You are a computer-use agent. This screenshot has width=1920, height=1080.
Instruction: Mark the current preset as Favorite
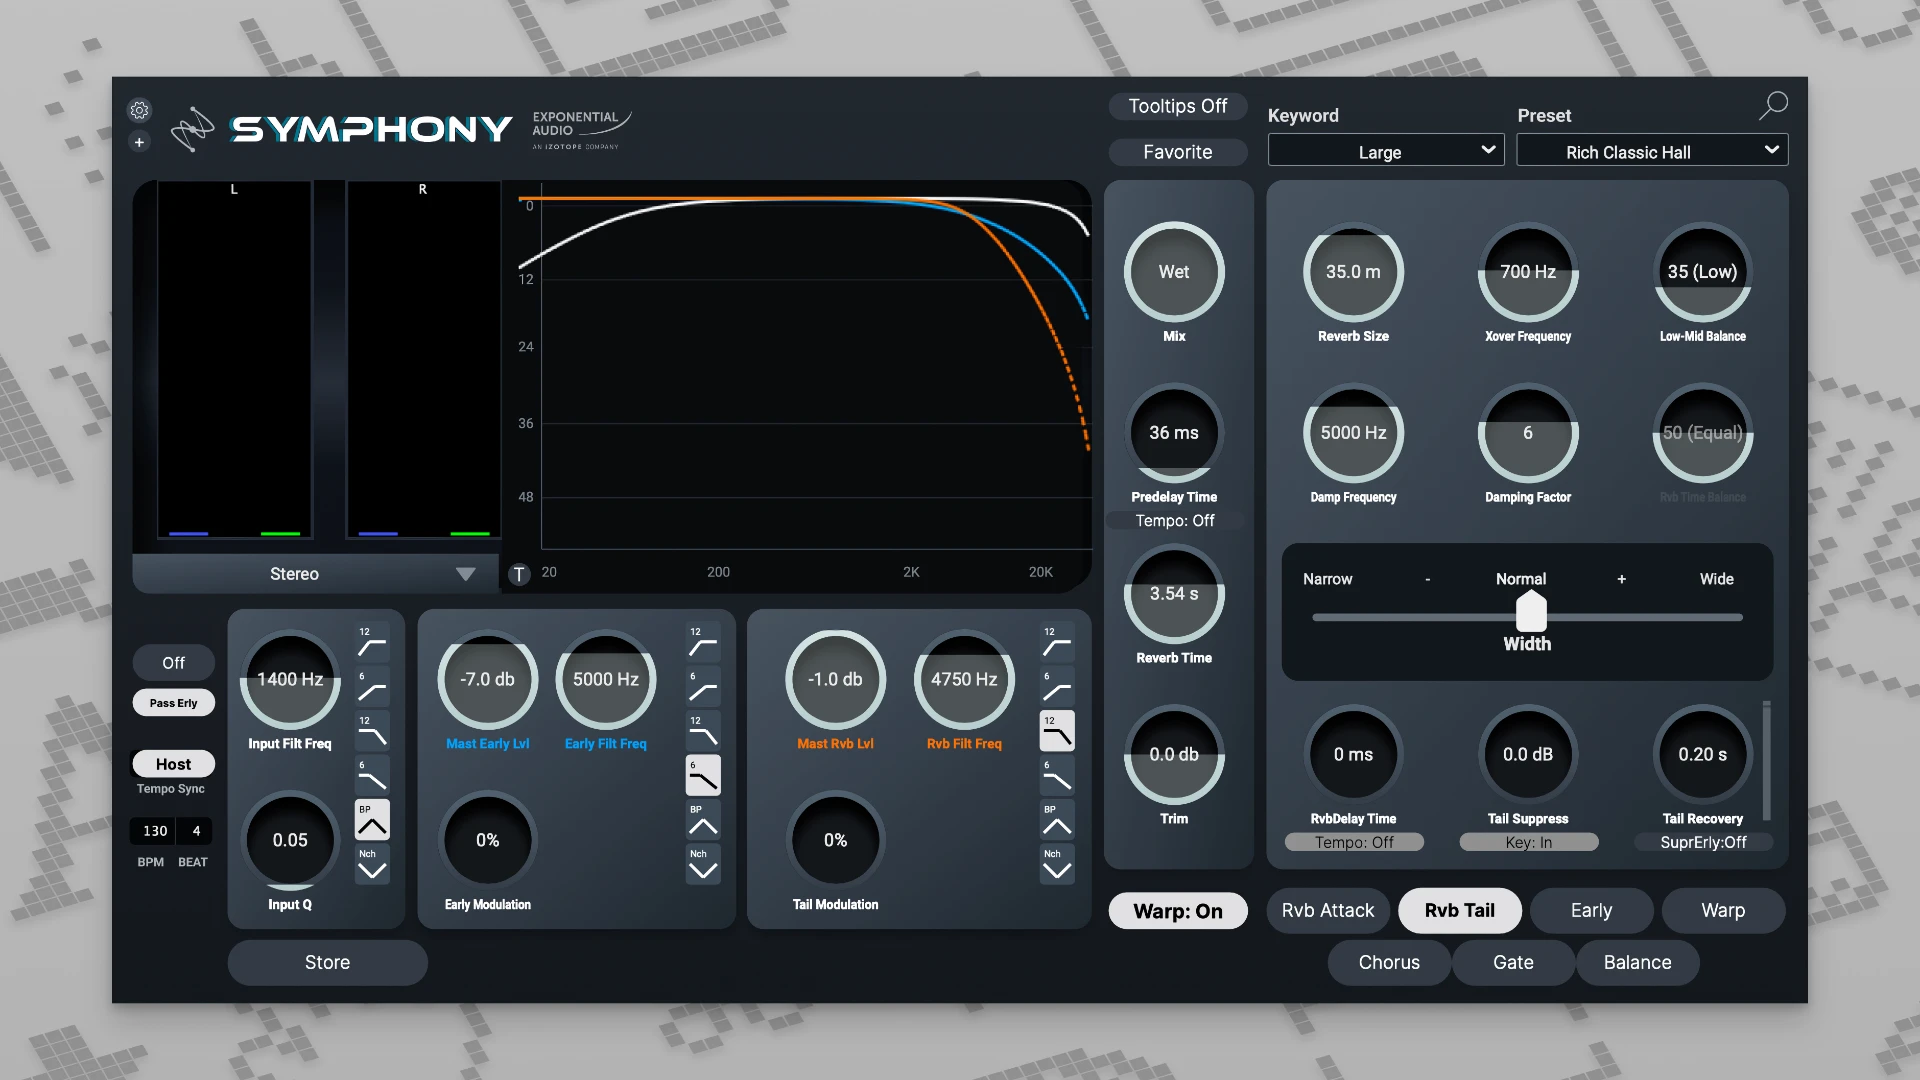(1177, 152)
